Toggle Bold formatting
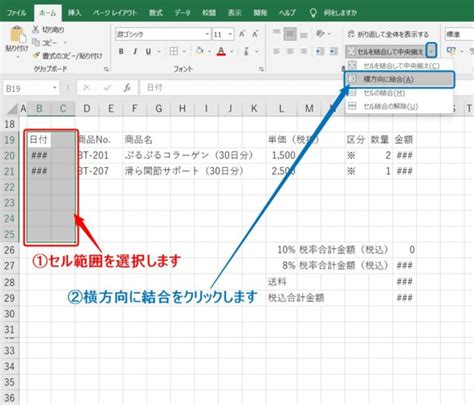This screenshot has height=405, width=474. (x=121, y=51)
